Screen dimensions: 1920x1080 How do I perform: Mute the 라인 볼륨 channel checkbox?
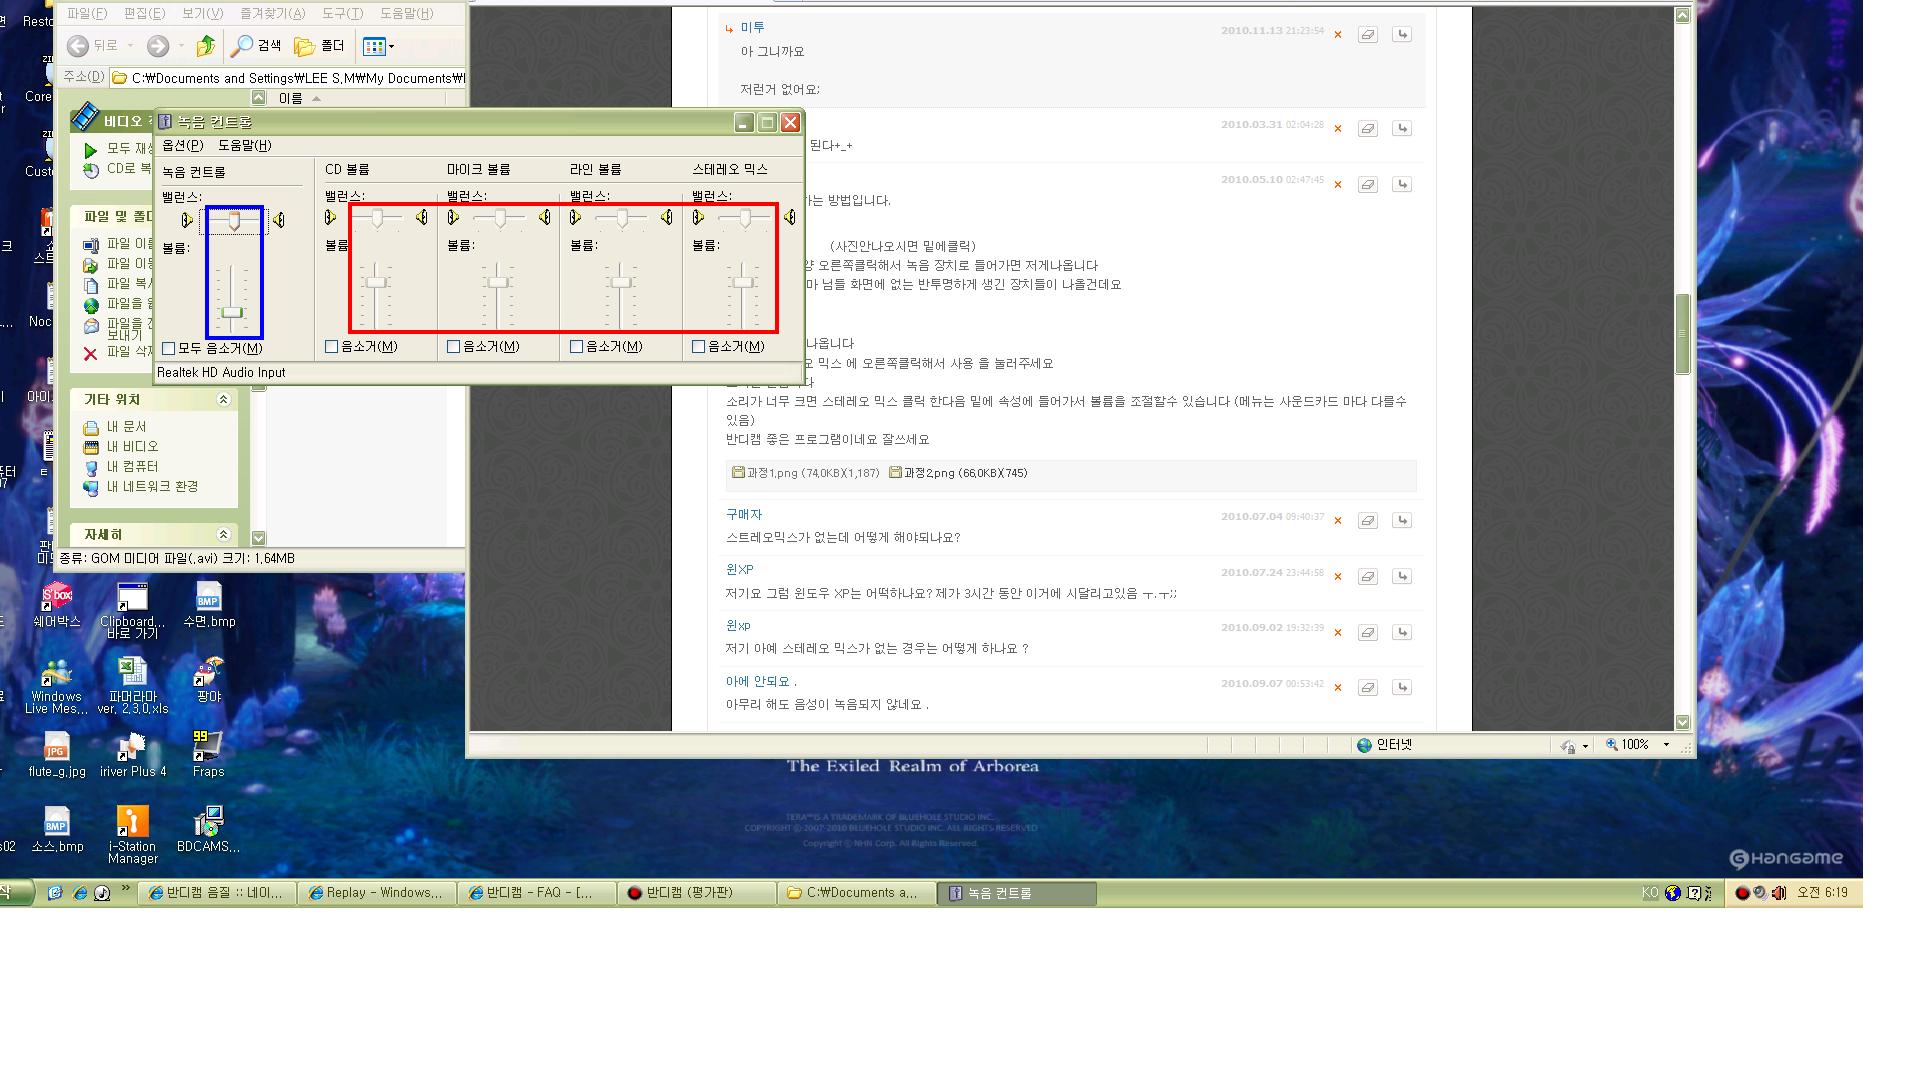(577, 346)
